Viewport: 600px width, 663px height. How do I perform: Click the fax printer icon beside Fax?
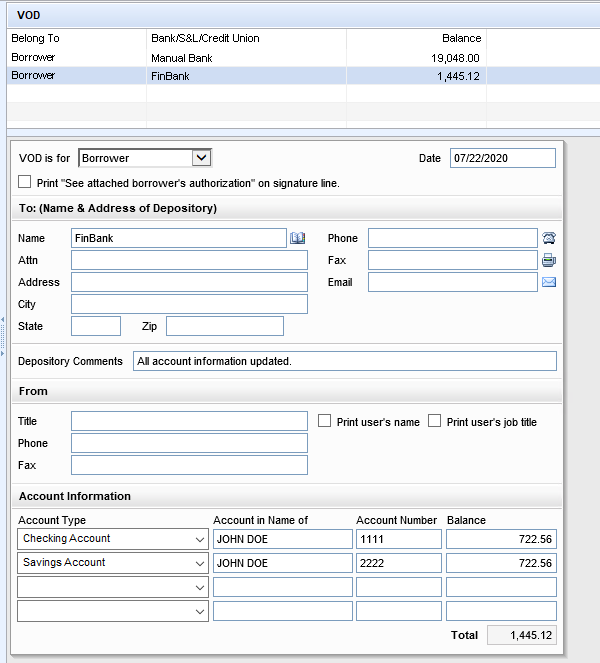pos(548,260)
